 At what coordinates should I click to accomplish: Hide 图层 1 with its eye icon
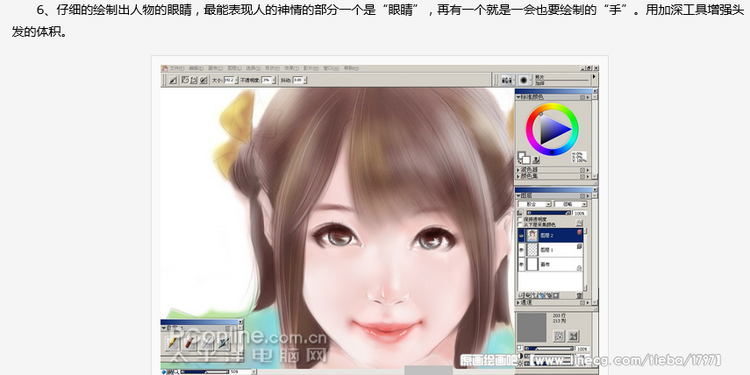[x=521, y=250]
